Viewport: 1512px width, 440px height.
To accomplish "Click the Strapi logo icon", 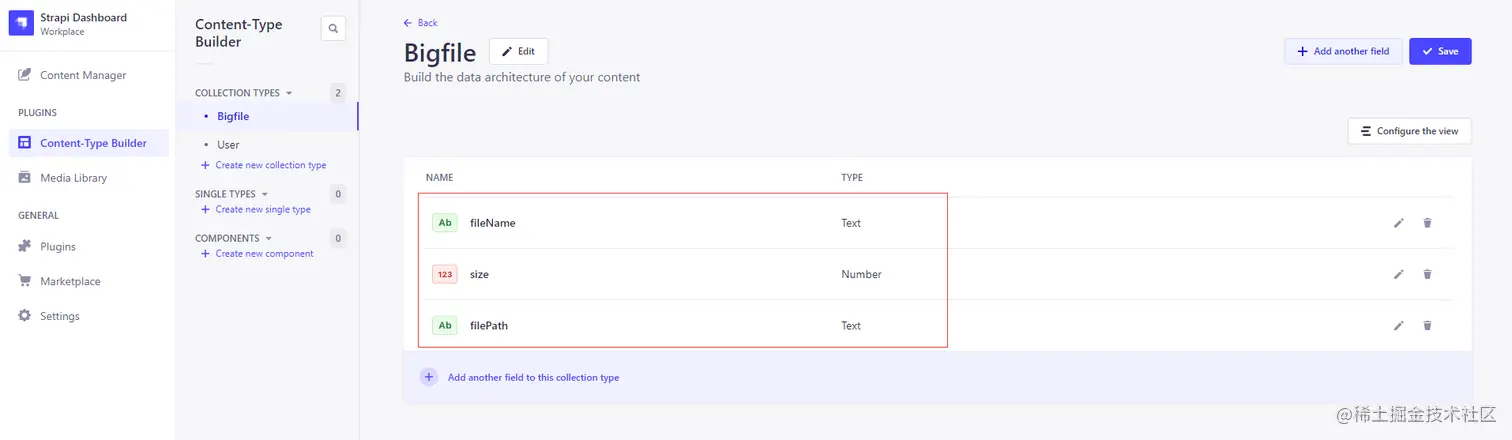I will pos(22,24).
